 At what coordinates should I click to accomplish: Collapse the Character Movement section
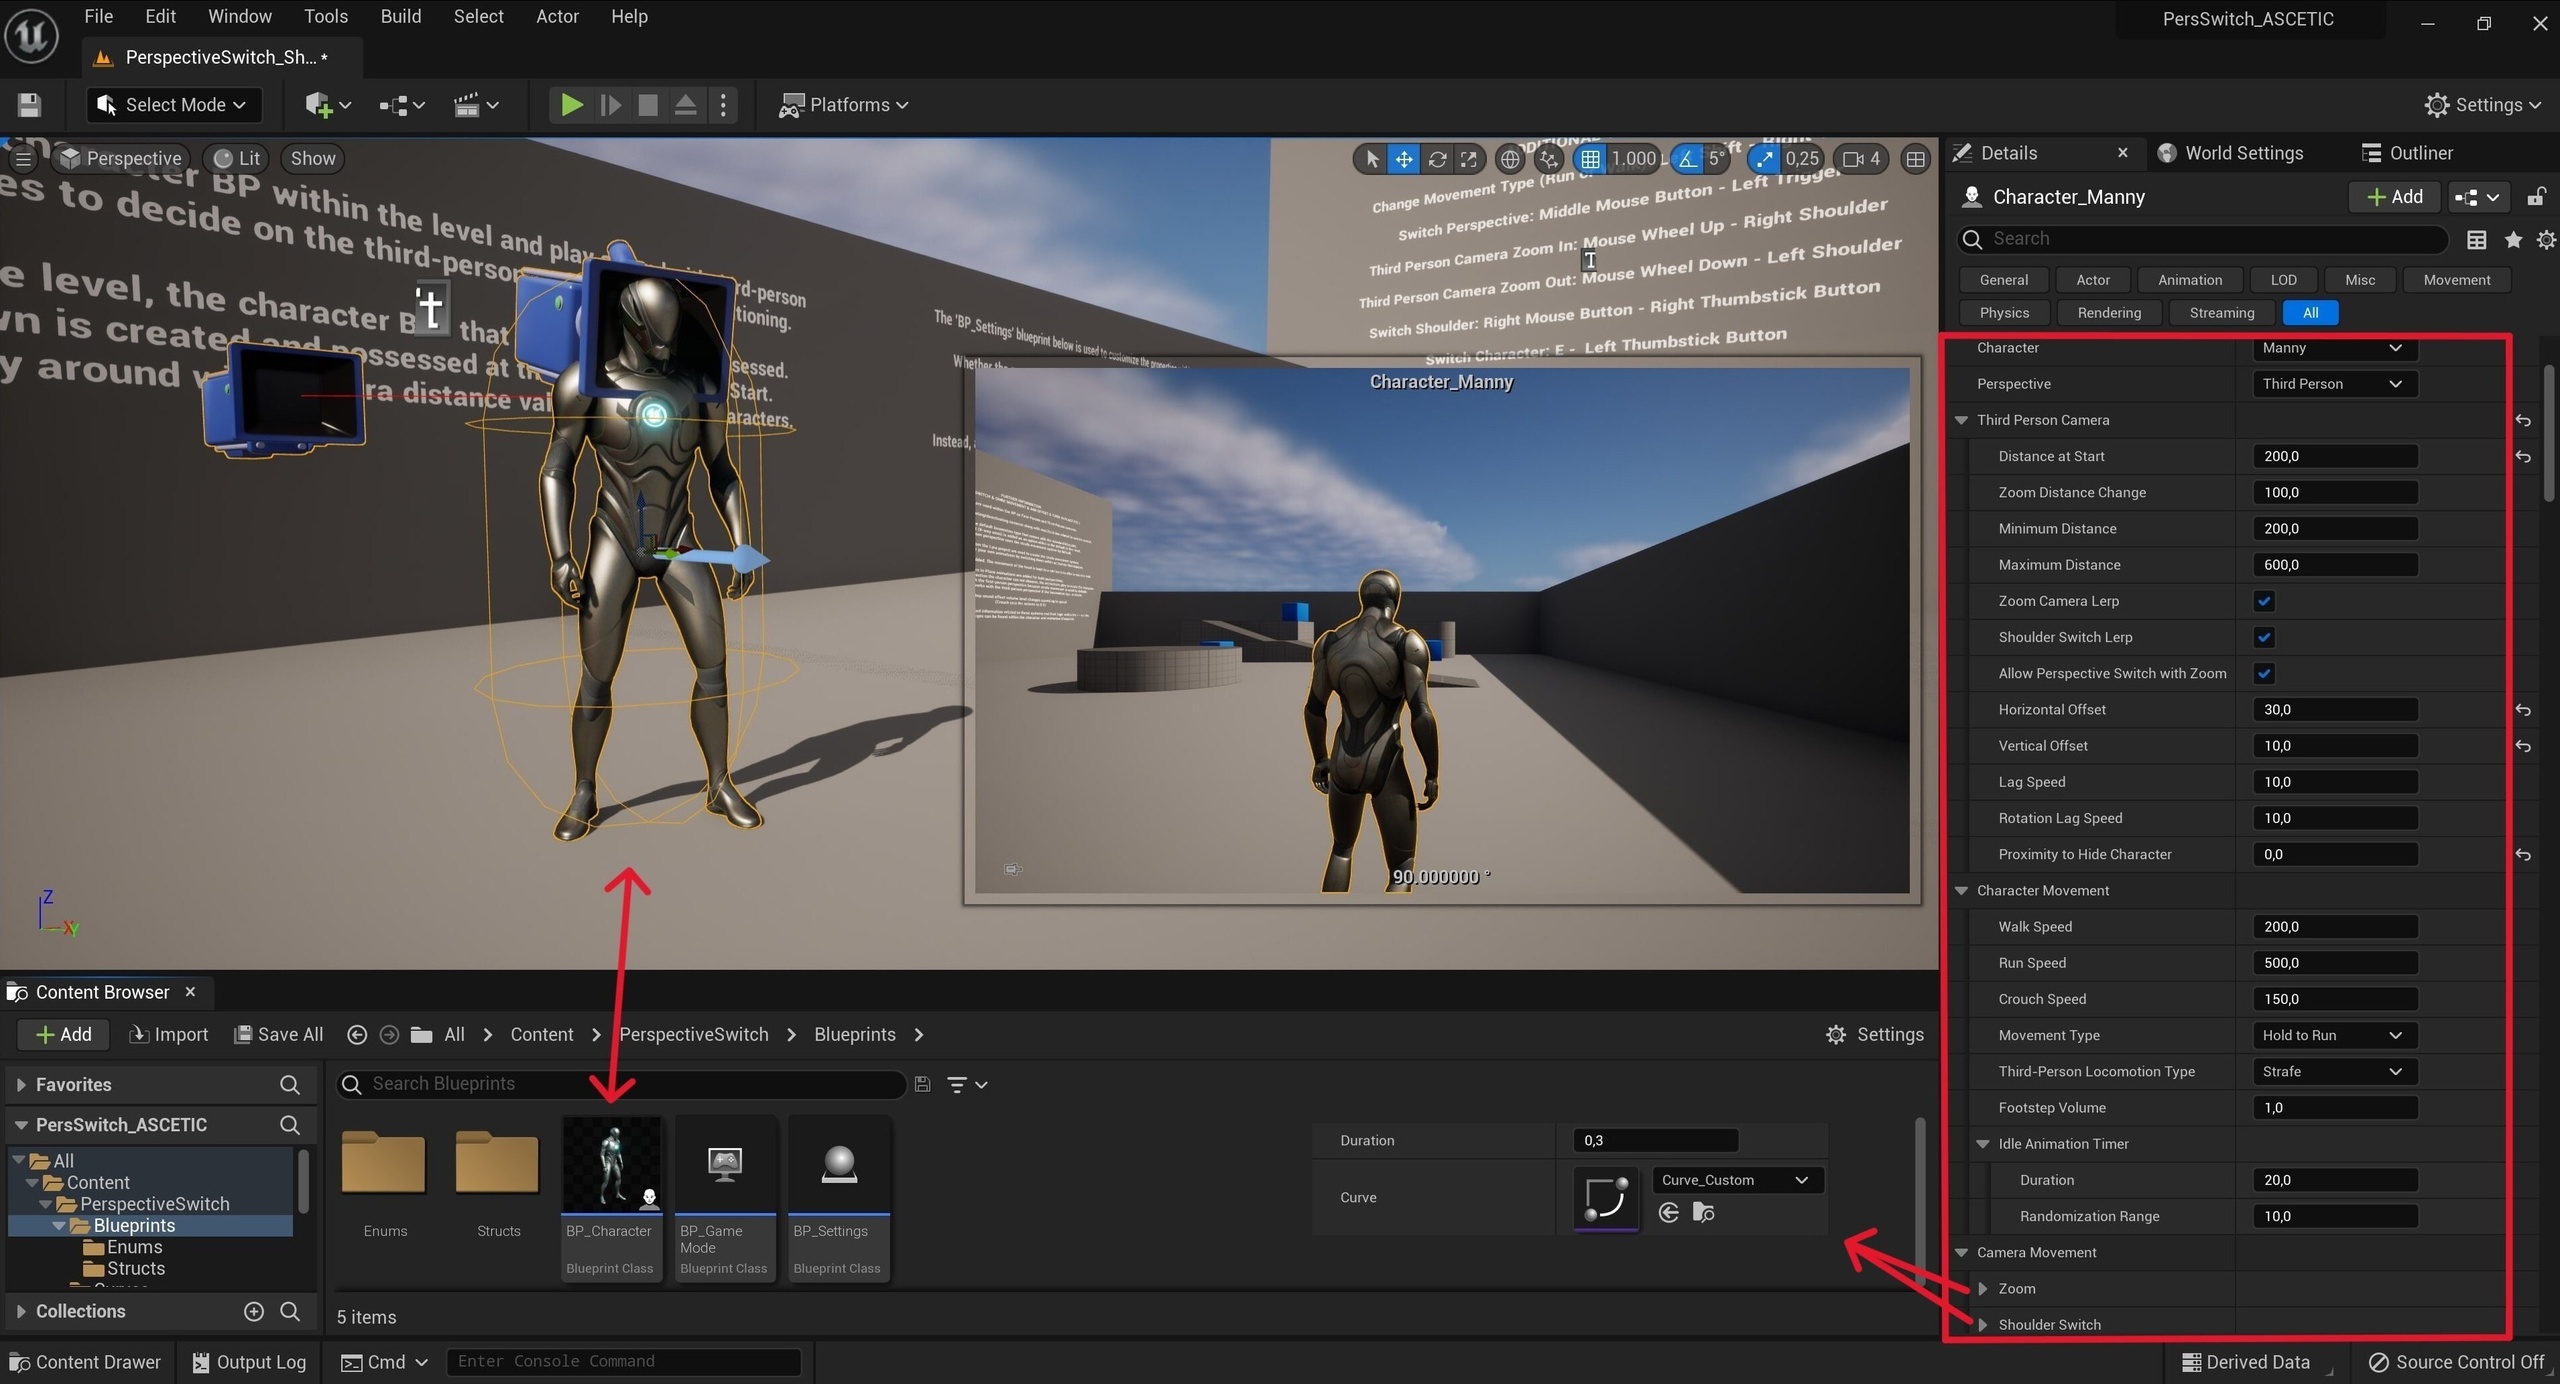pyautogui.click(x=1961, y=891)
